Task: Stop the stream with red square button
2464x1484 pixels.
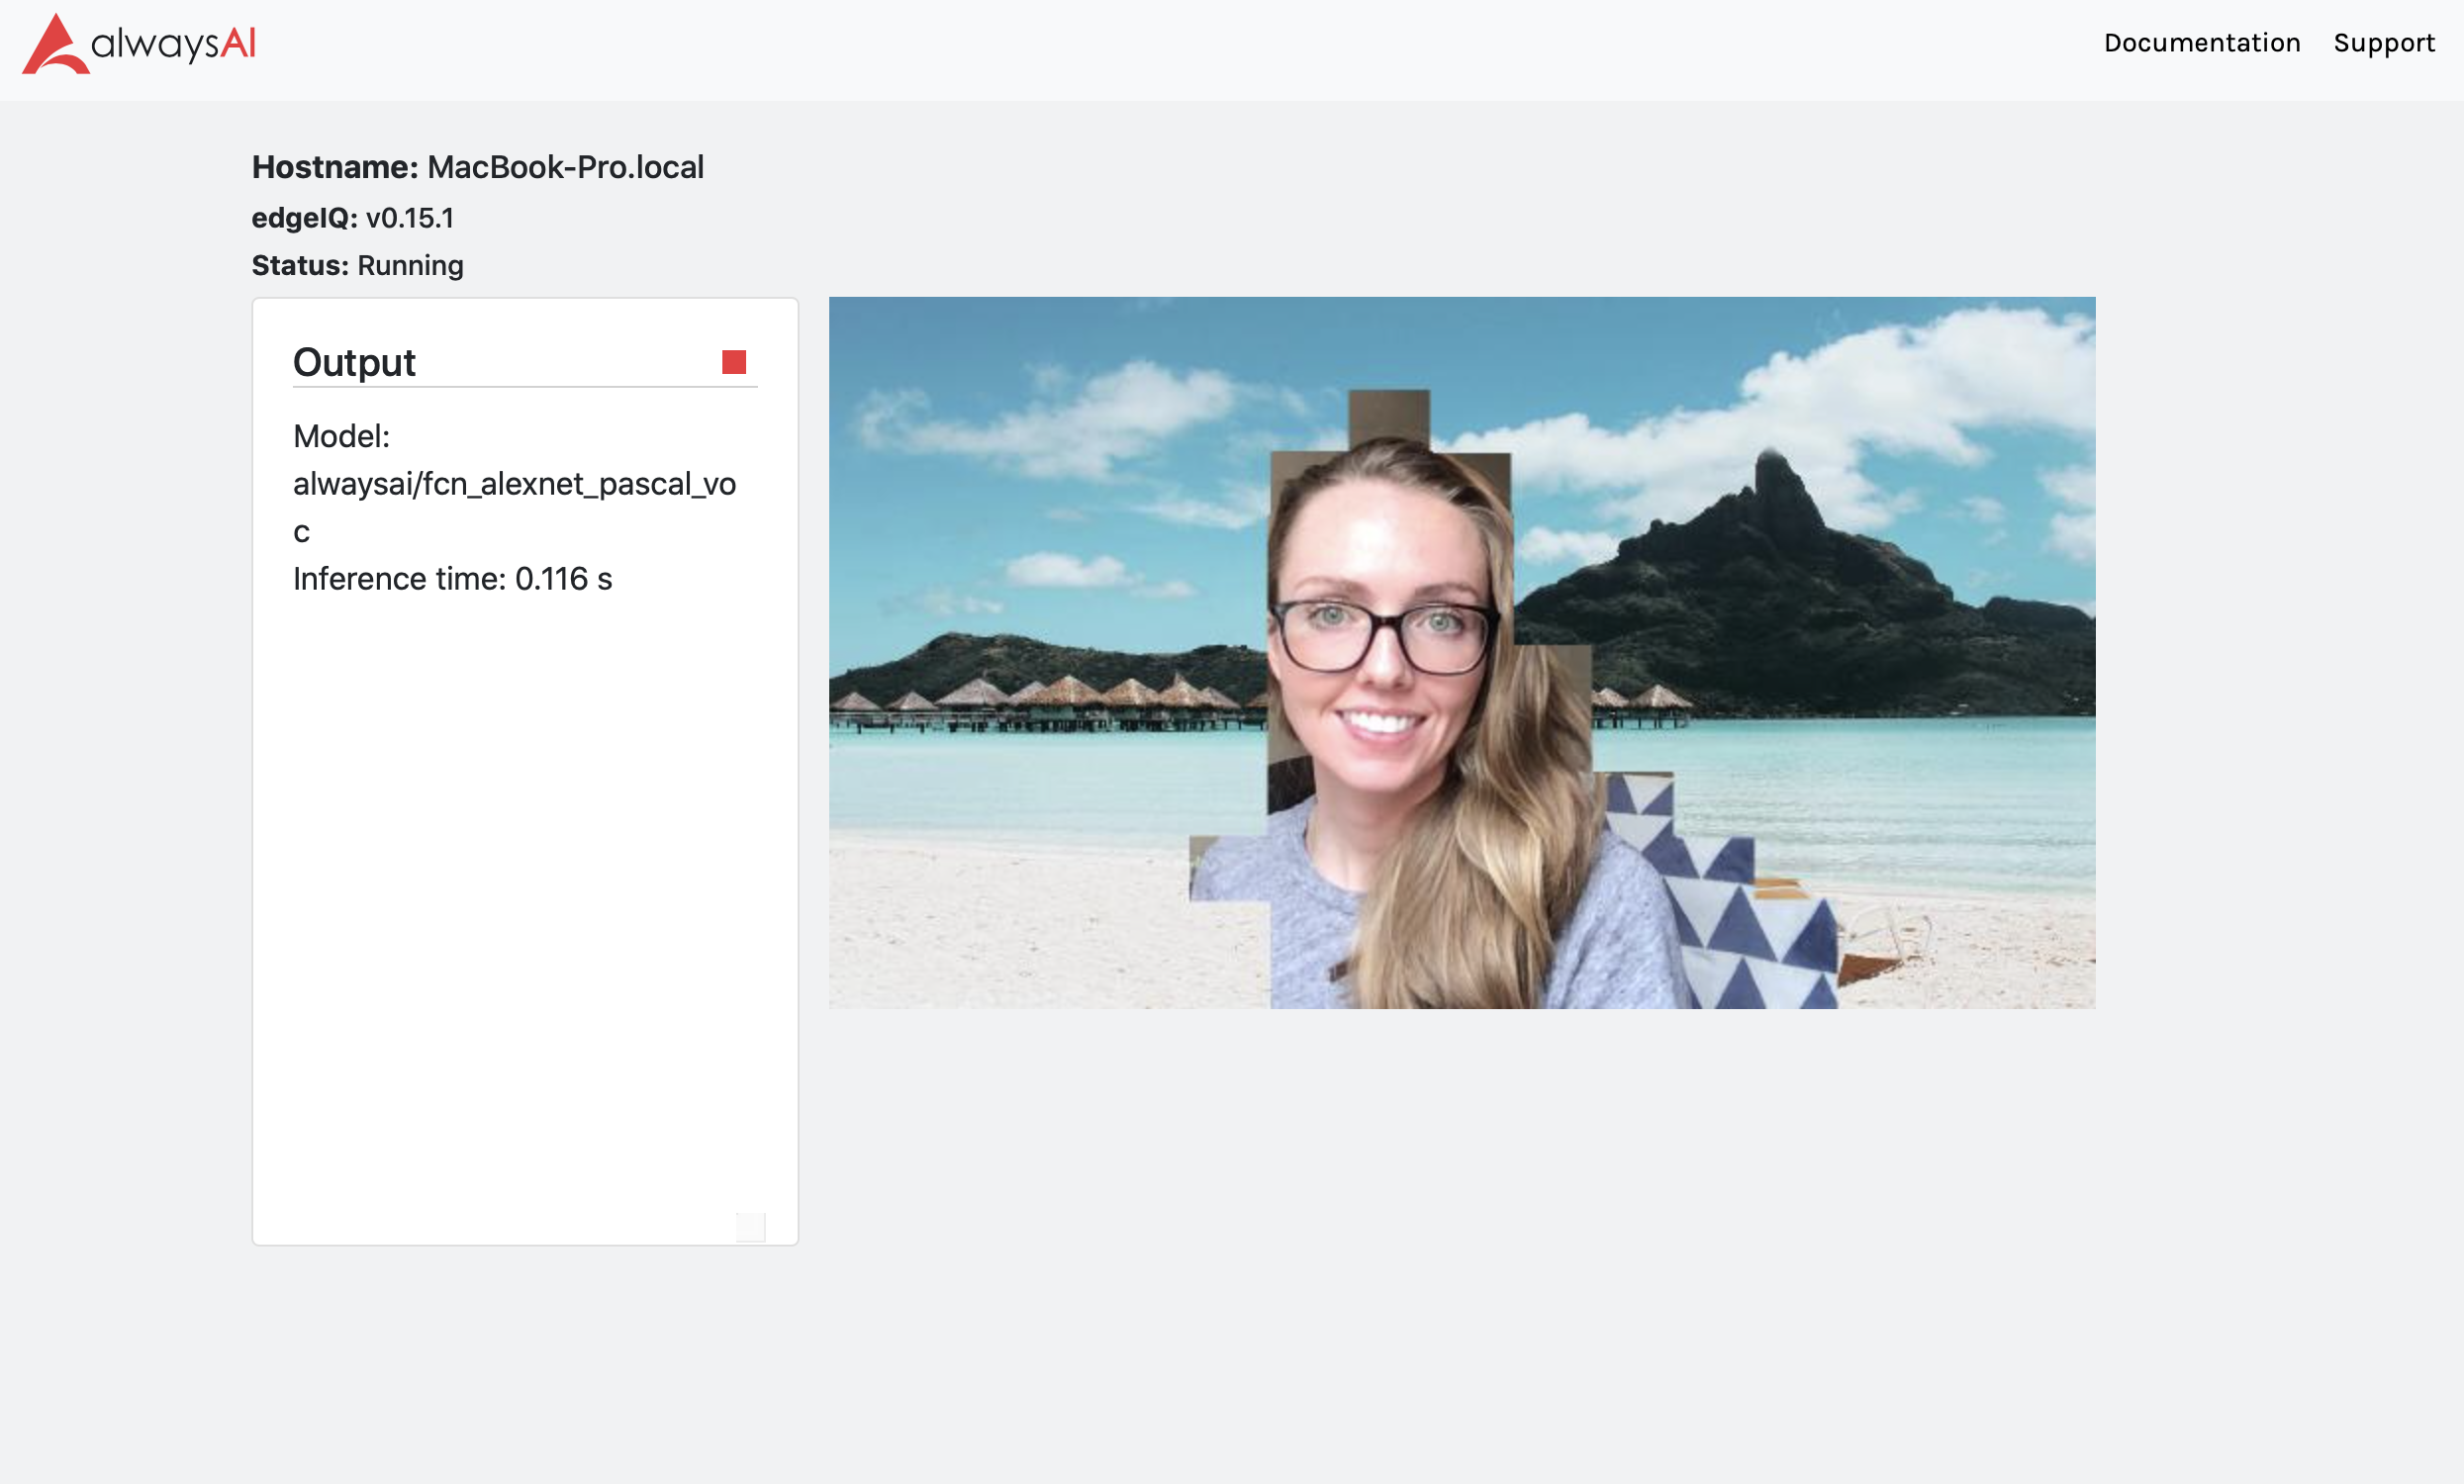Action: tap(734, 362)
